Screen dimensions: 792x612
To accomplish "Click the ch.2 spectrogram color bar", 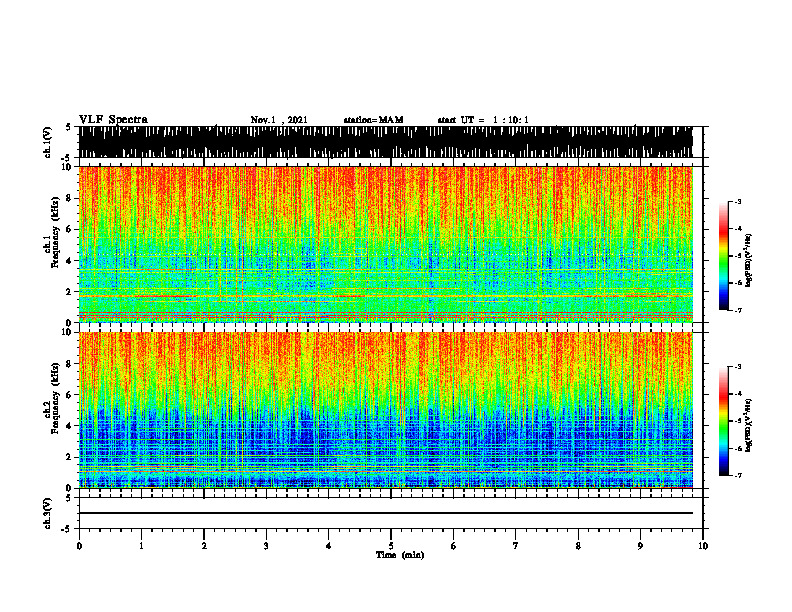I will [x=723, y=421].
